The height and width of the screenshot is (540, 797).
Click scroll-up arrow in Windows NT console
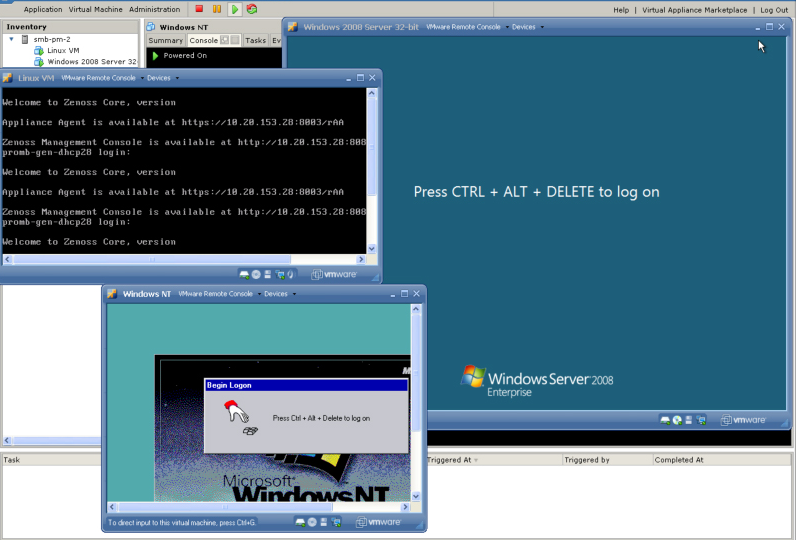pos(416,309)
